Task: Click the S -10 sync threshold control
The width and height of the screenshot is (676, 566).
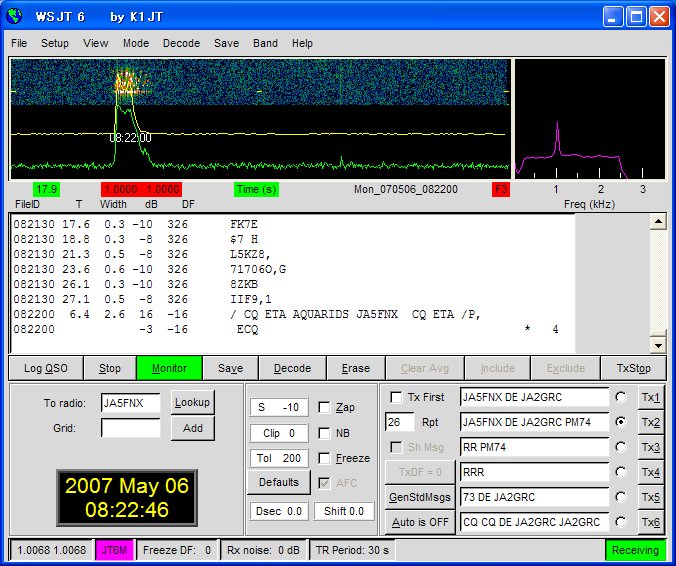Action: [279, 407]
